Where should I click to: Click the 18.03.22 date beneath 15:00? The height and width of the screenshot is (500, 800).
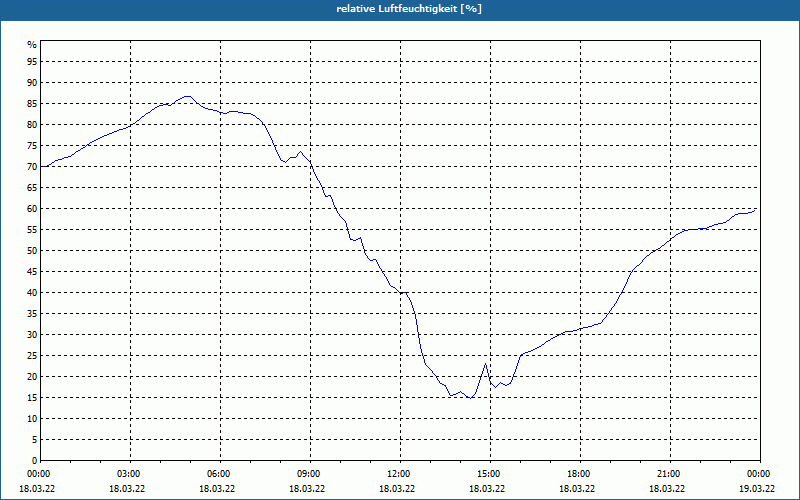[x=487, y=489]
